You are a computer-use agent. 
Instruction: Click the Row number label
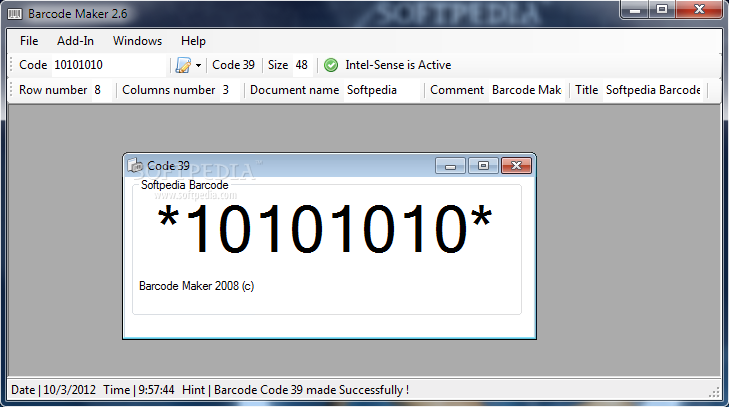point(53,90)
